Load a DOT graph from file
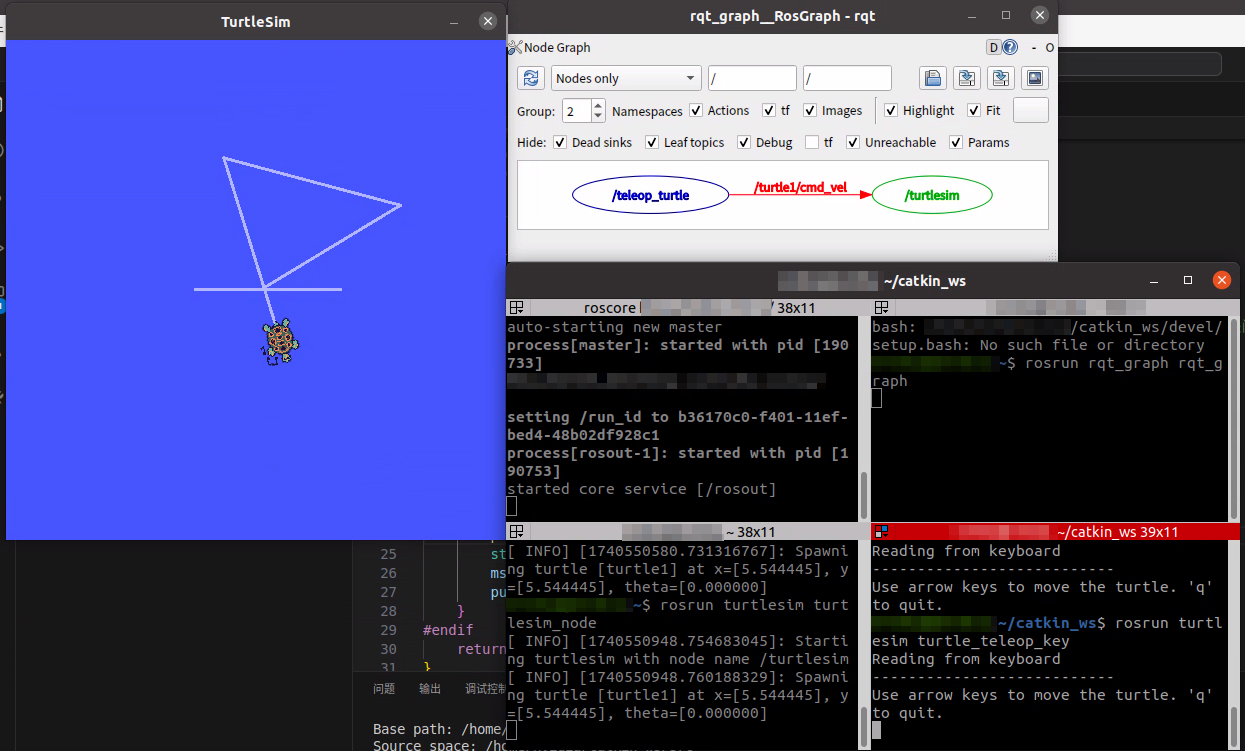Viewport: 1245px width, 751px height. (x=933, y=78)
